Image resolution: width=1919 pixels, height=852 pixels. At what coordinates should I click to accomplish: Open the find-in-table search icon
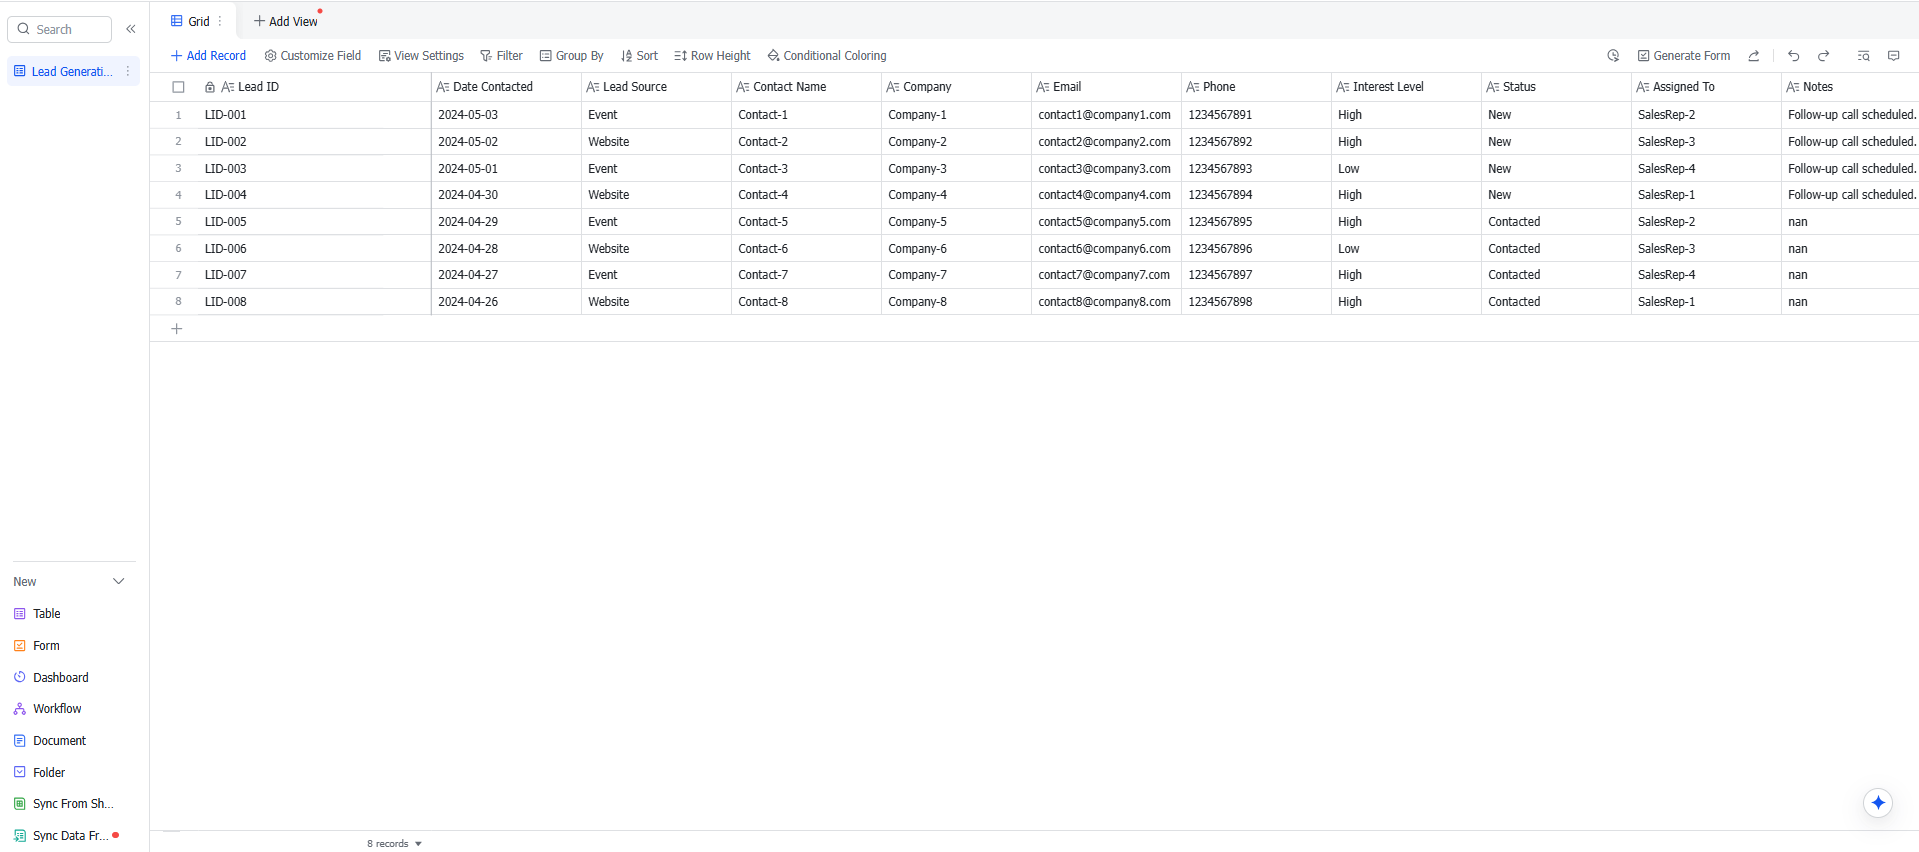tap(1863, 56)
